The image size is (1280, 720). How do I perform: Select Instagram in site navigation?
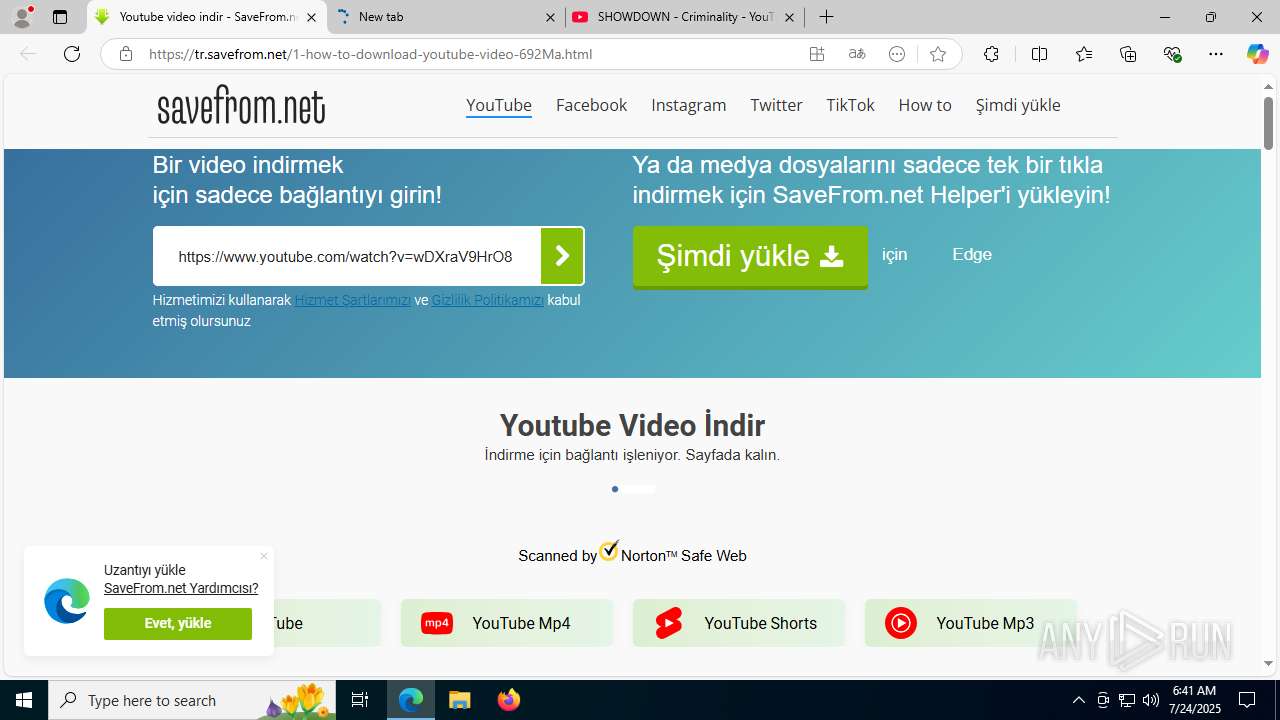689,105
